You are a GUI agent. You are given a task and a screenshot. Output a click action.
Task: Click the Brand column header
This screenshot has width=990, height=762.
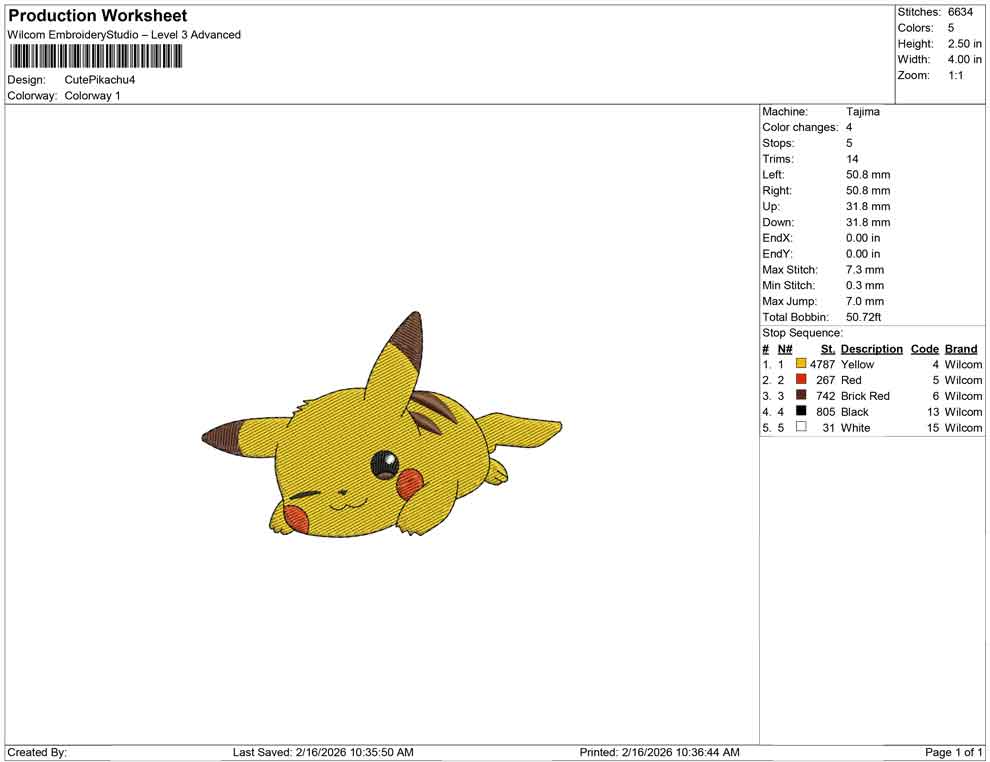tap(960, 348)
